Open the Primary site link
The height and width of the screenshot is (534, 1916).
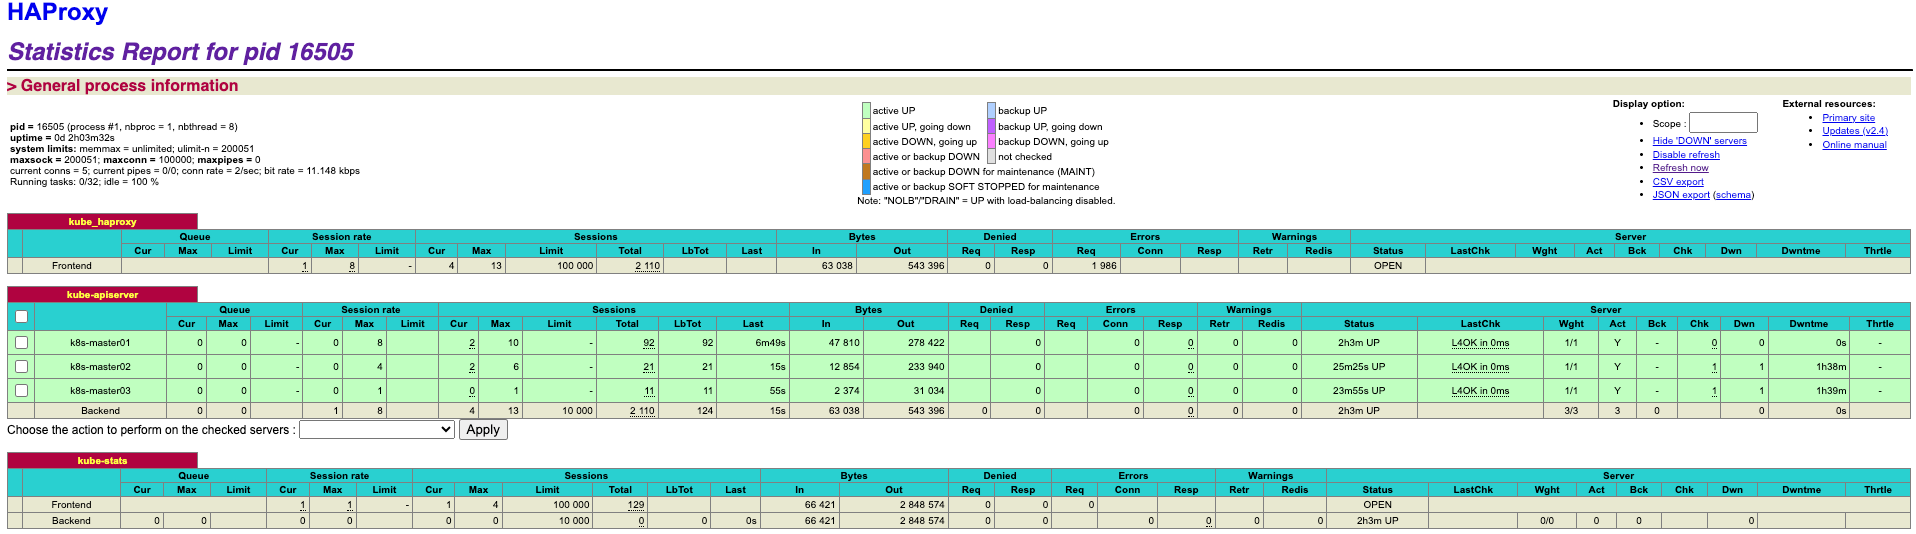[x=1848, y=118]
